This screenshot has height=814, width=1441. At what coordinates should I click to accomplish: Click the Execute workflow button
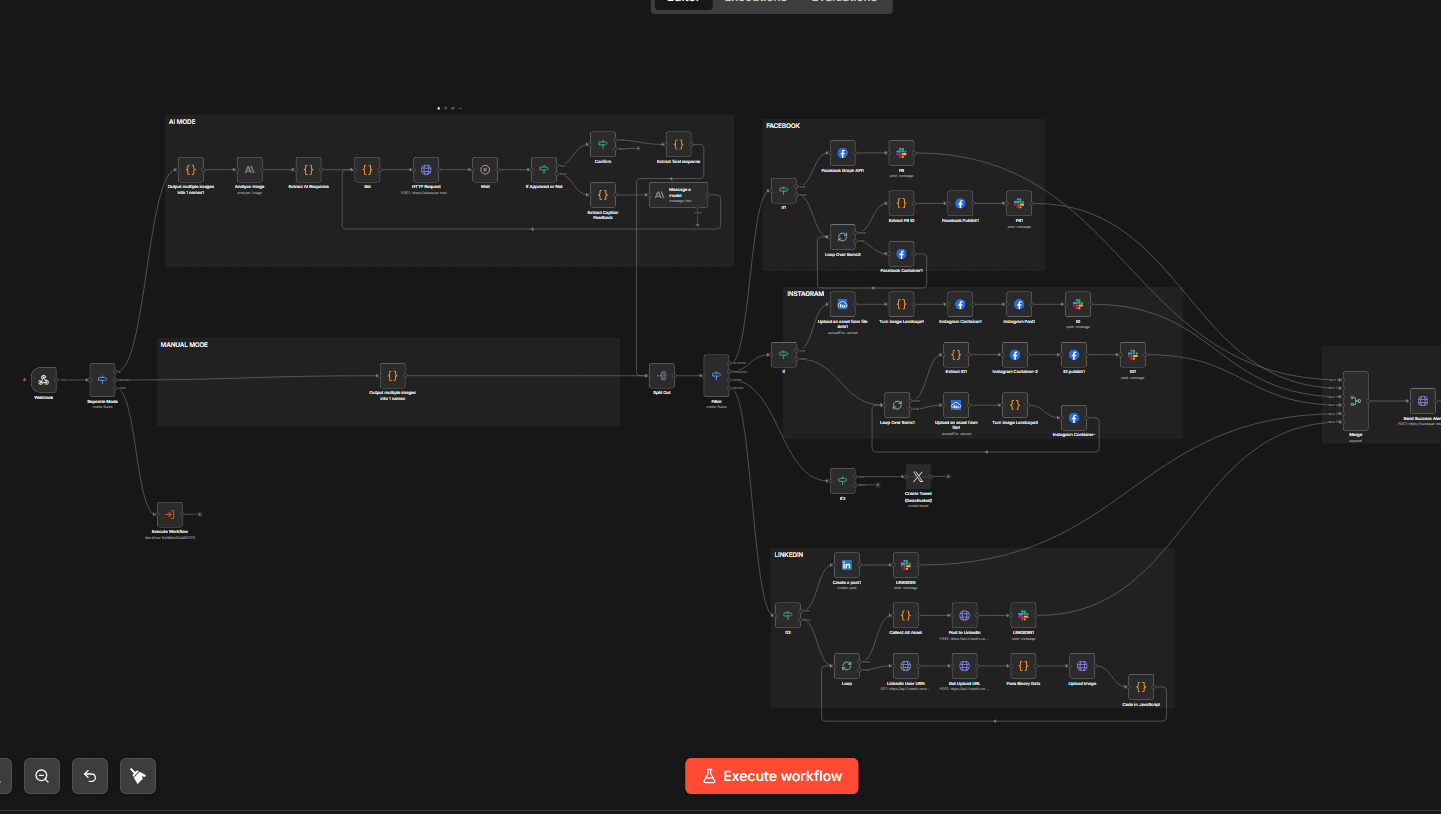pos(771,776)
